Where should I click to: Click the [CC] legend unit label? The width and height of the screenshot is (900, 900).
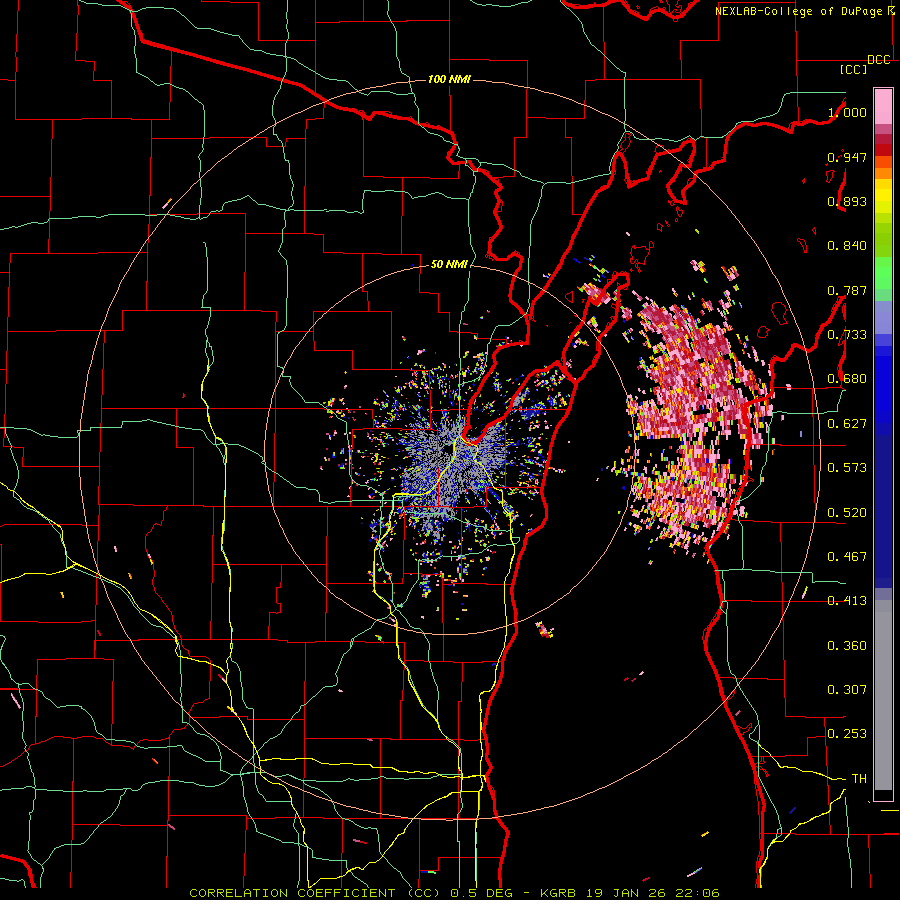pyautogui.click(x=853, y=69)
